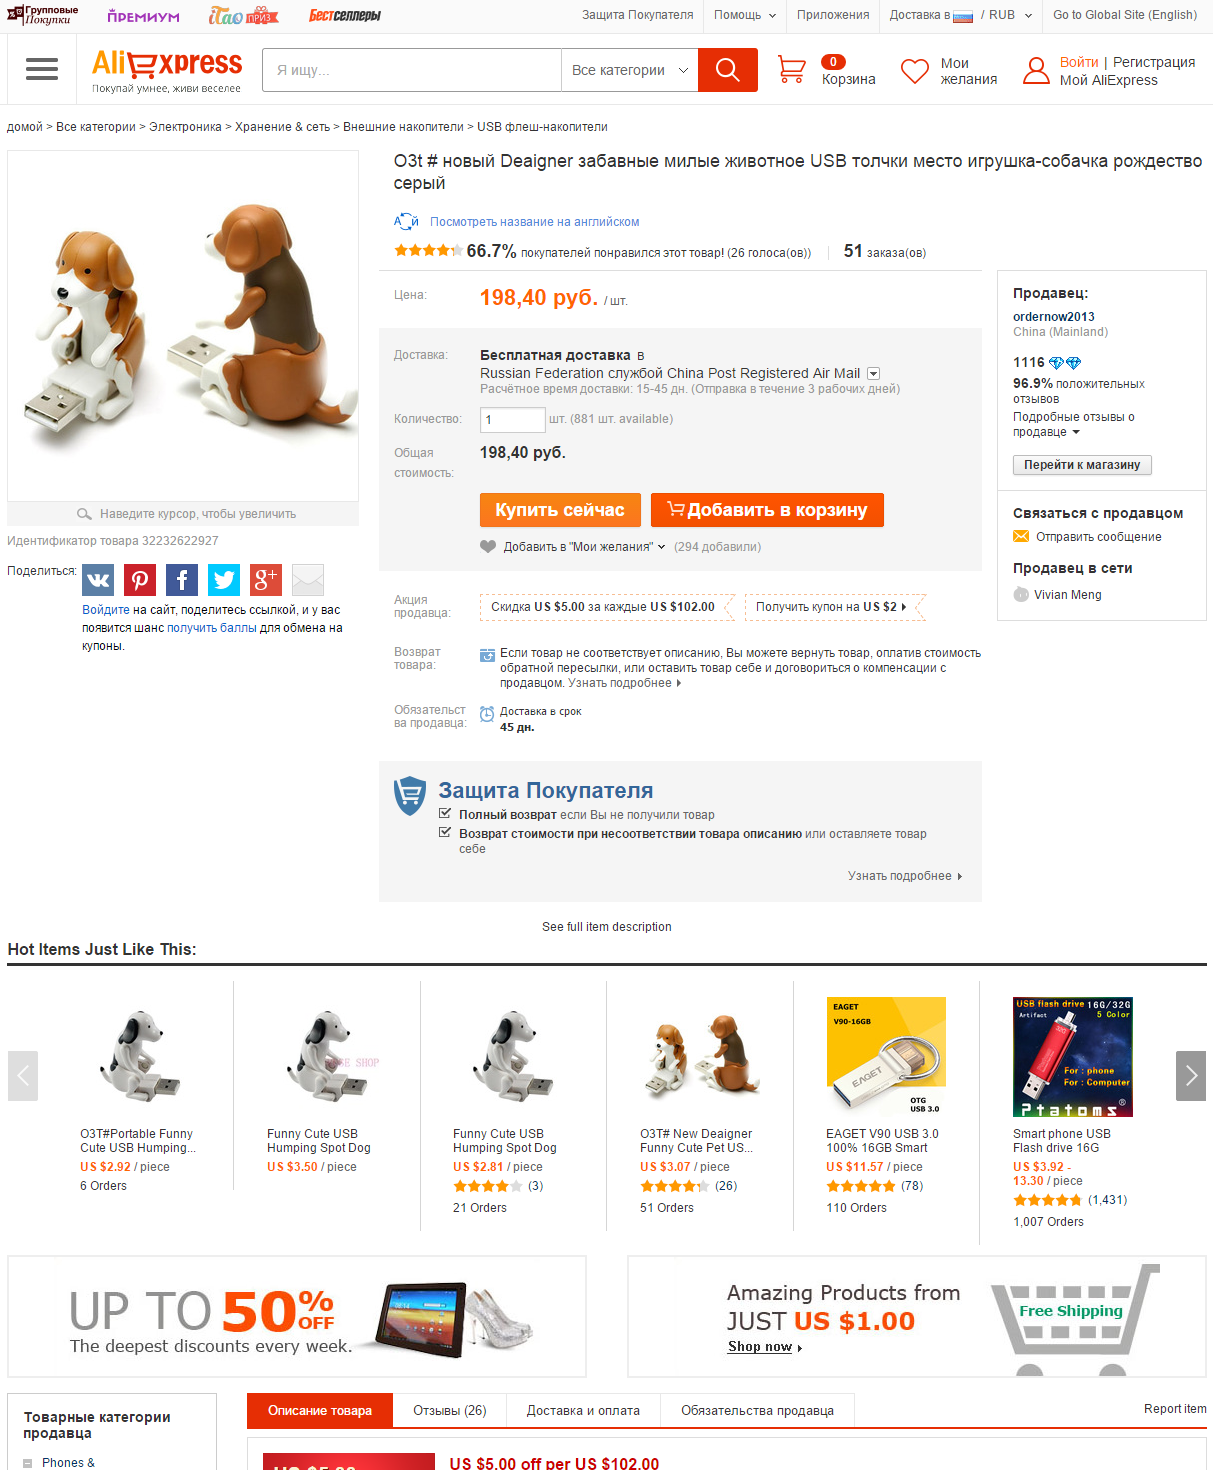This screenshot has height=1470, width=1213.
Task: Share product on Pinterest
Action: pyautogui.click(x=140, y=580)
